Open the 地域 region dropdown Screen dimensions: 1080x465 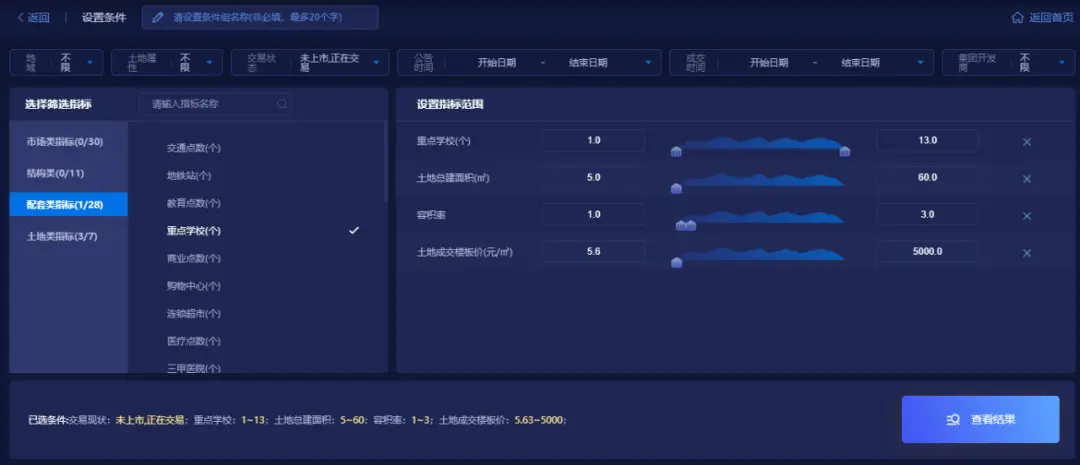(56, 62)
